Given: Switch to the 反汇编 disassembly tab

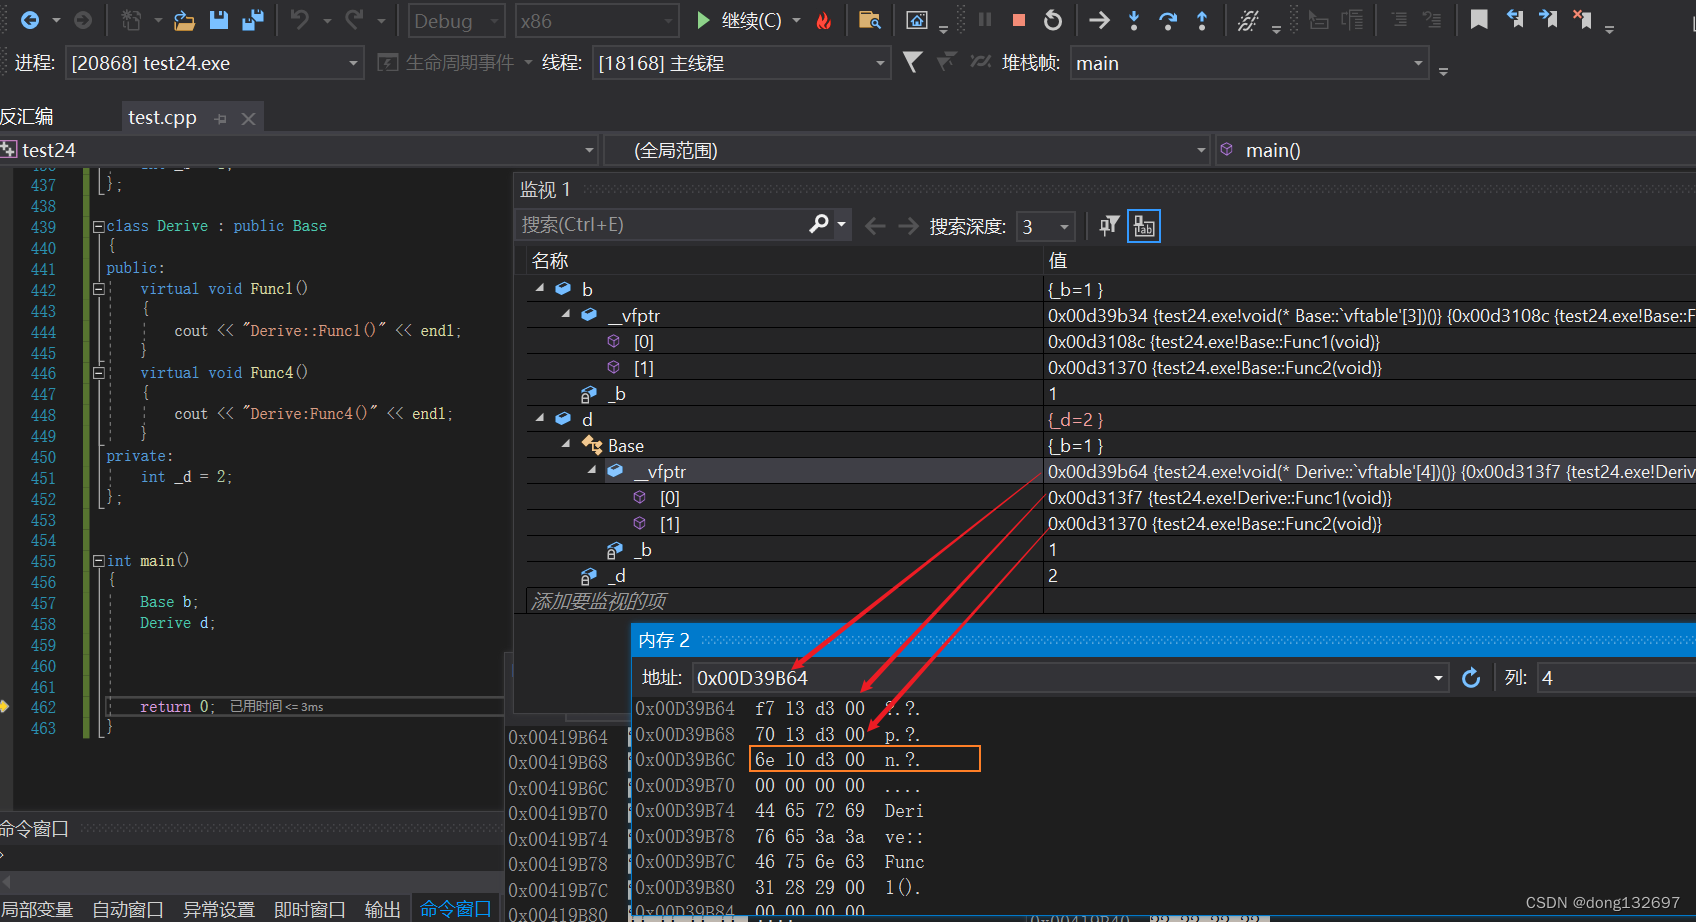Looking at the screenshot, I should click(x=28, y=117).
